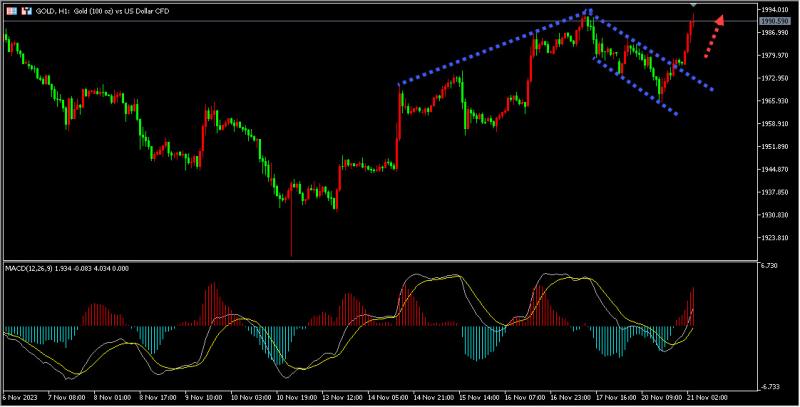Click the '21 Nov 02:00' time label
800x407 pixels.
[705, 397]
